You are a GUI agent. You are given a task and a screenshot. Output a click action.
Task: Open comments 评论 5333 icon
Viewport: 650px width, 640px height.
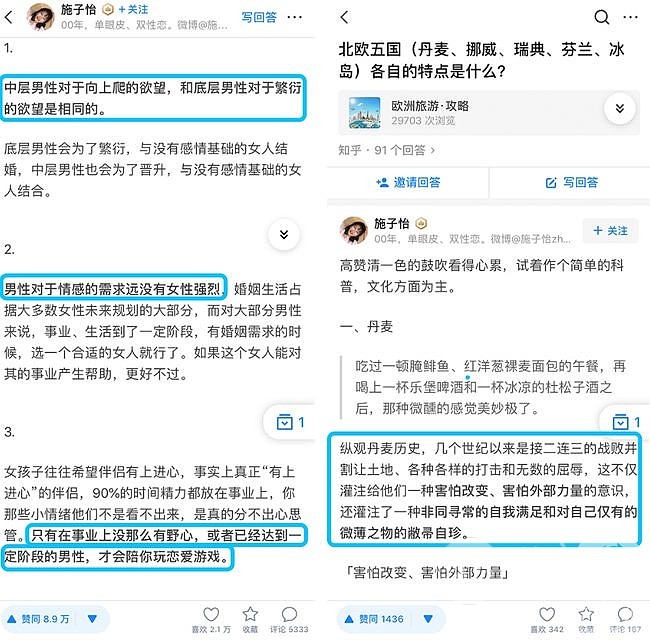tap(289, 614)
